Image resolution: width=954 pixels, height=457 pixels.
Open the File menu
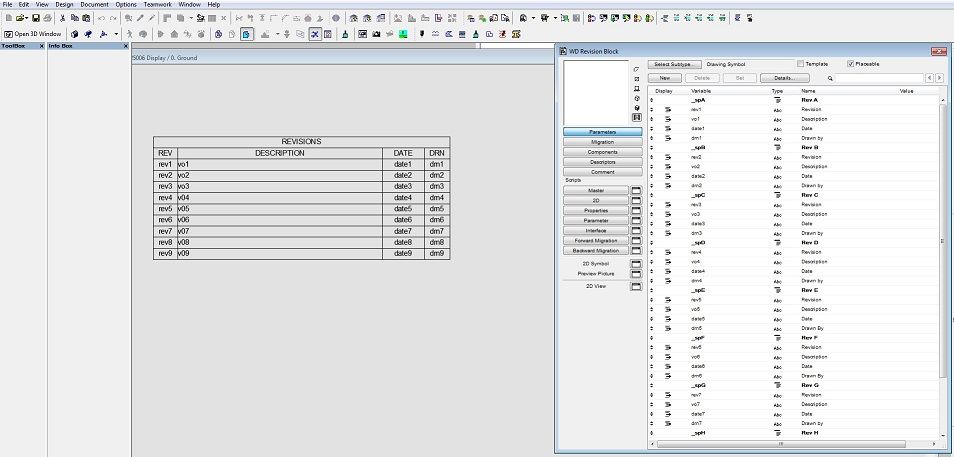click(x=7, y=4)
